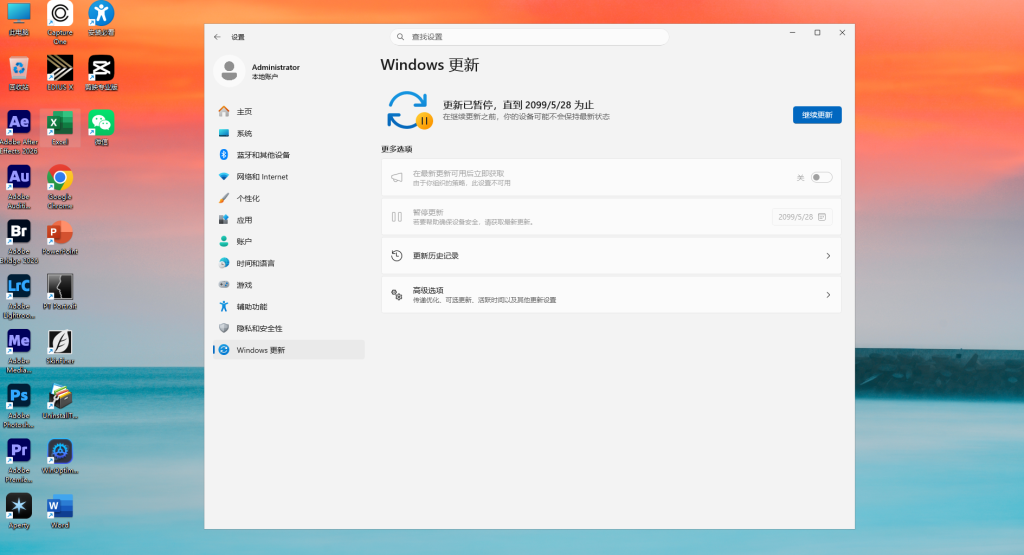1024x555 pixels.
Task: Open 系统 (System) settings
Action: [x=289, y=133]
